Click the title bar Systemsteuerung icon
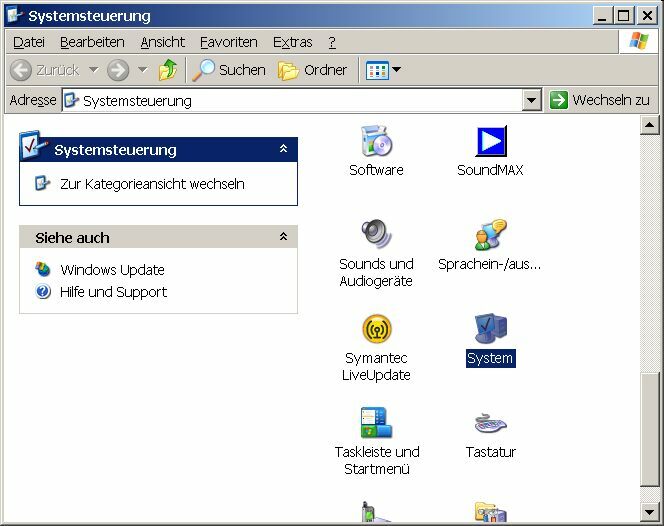Screen dimensions: 664x526 click(16, 15)
